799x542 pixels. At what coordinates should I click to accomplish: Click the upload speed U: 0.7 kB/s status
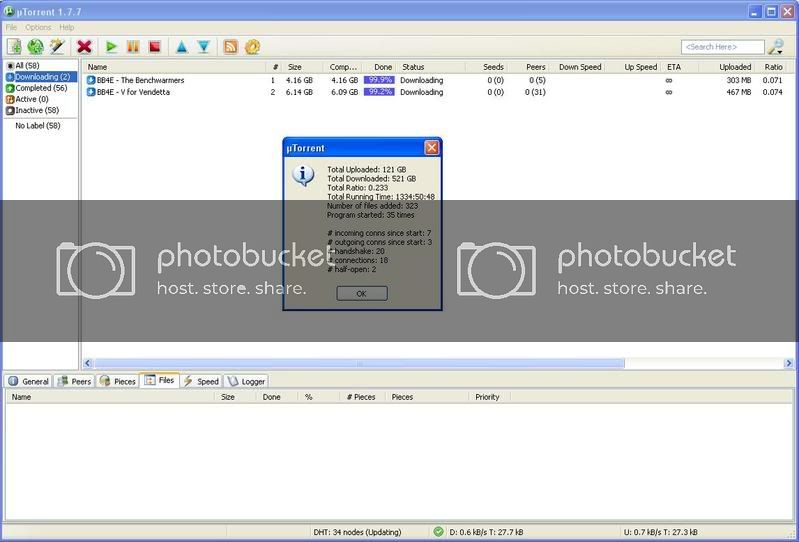pos(660,532)
